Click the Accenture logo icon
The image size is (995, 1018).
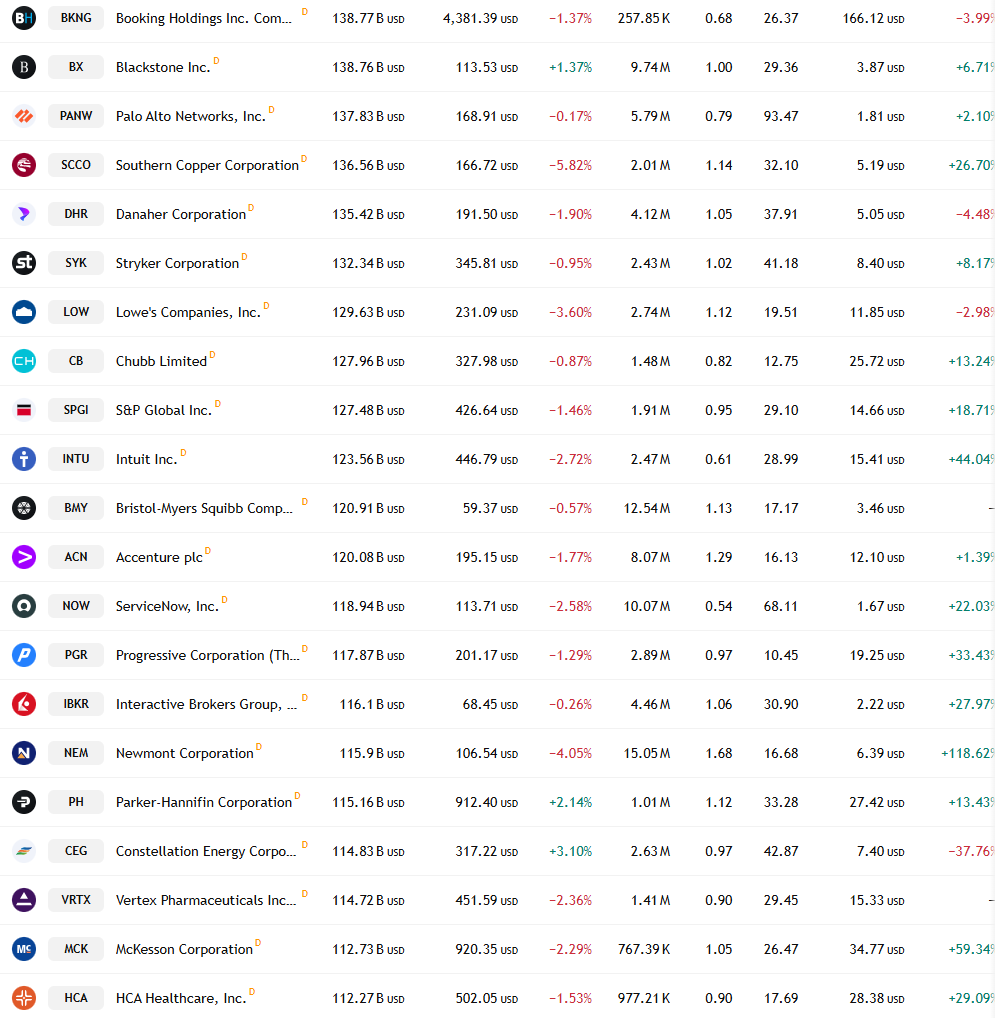click(x=24, y=557)
